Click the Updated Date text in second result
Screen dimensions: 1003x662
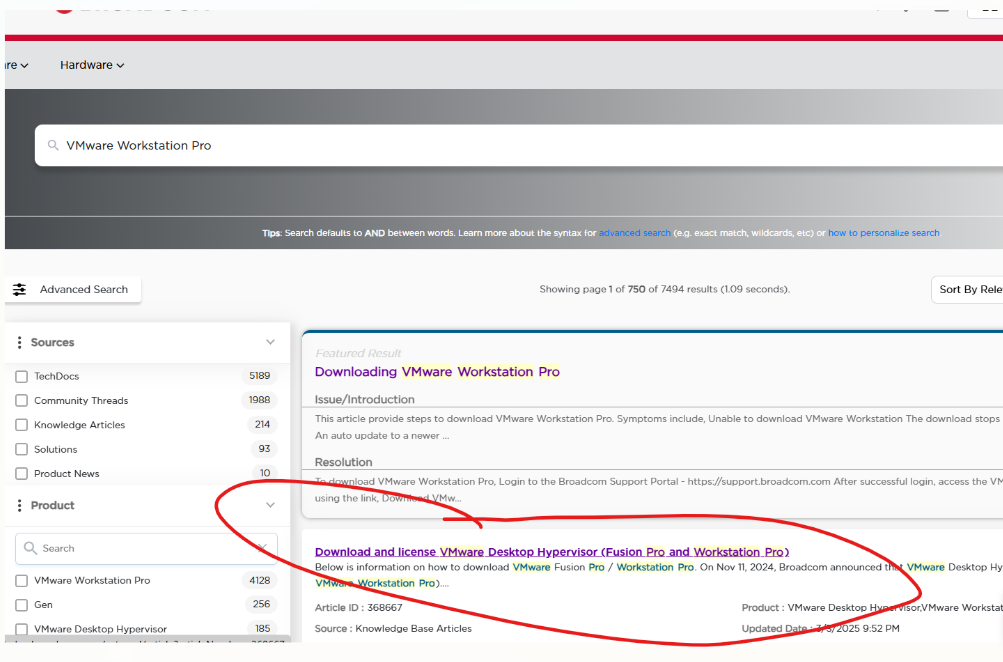point(821,629)
